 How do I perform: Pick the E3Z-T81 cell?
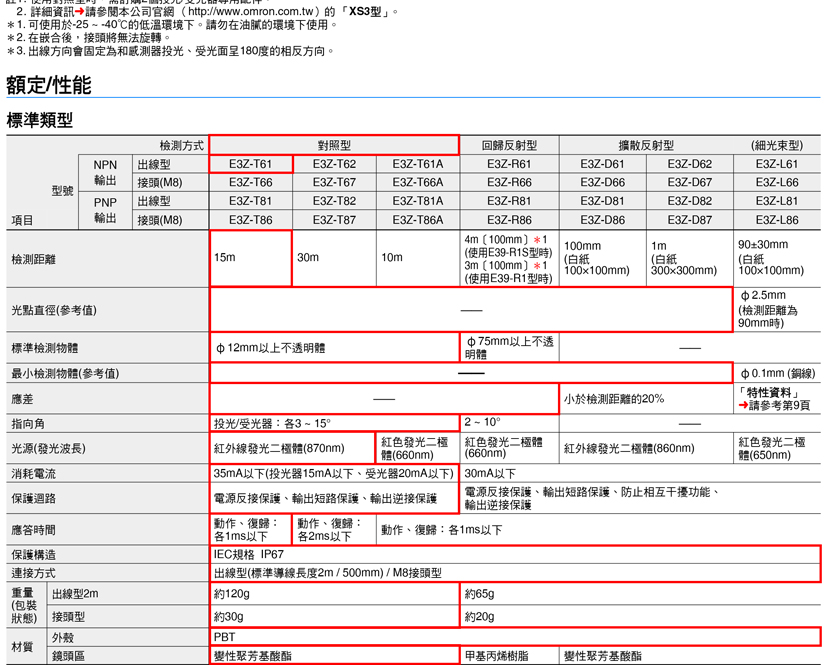point(250,201)
